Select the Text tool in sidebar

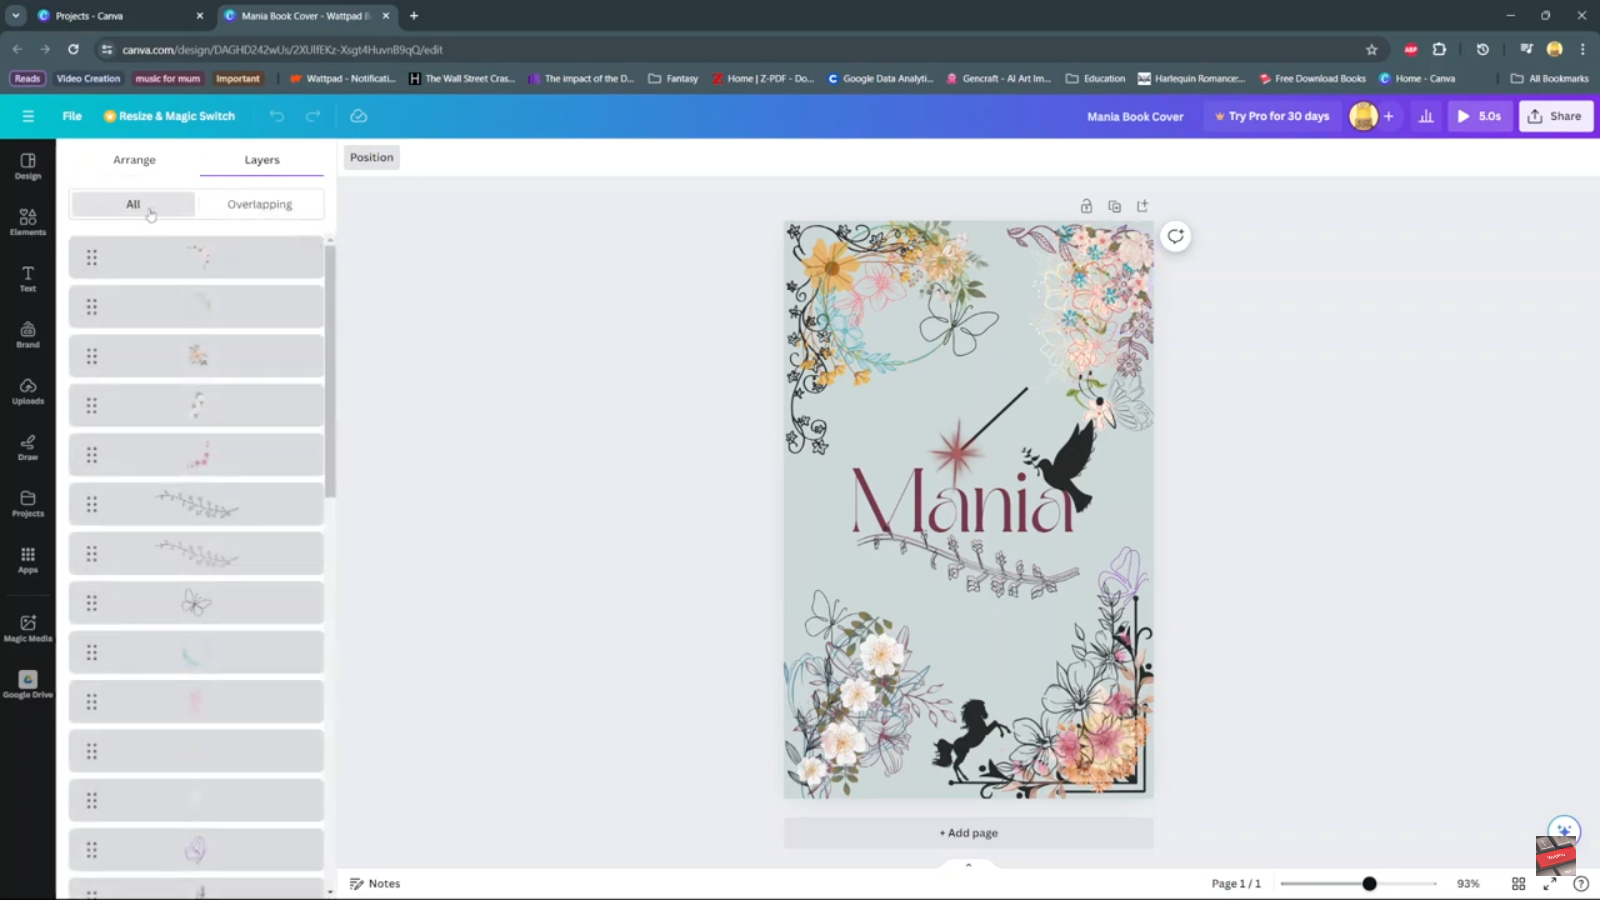click(28, 279)
